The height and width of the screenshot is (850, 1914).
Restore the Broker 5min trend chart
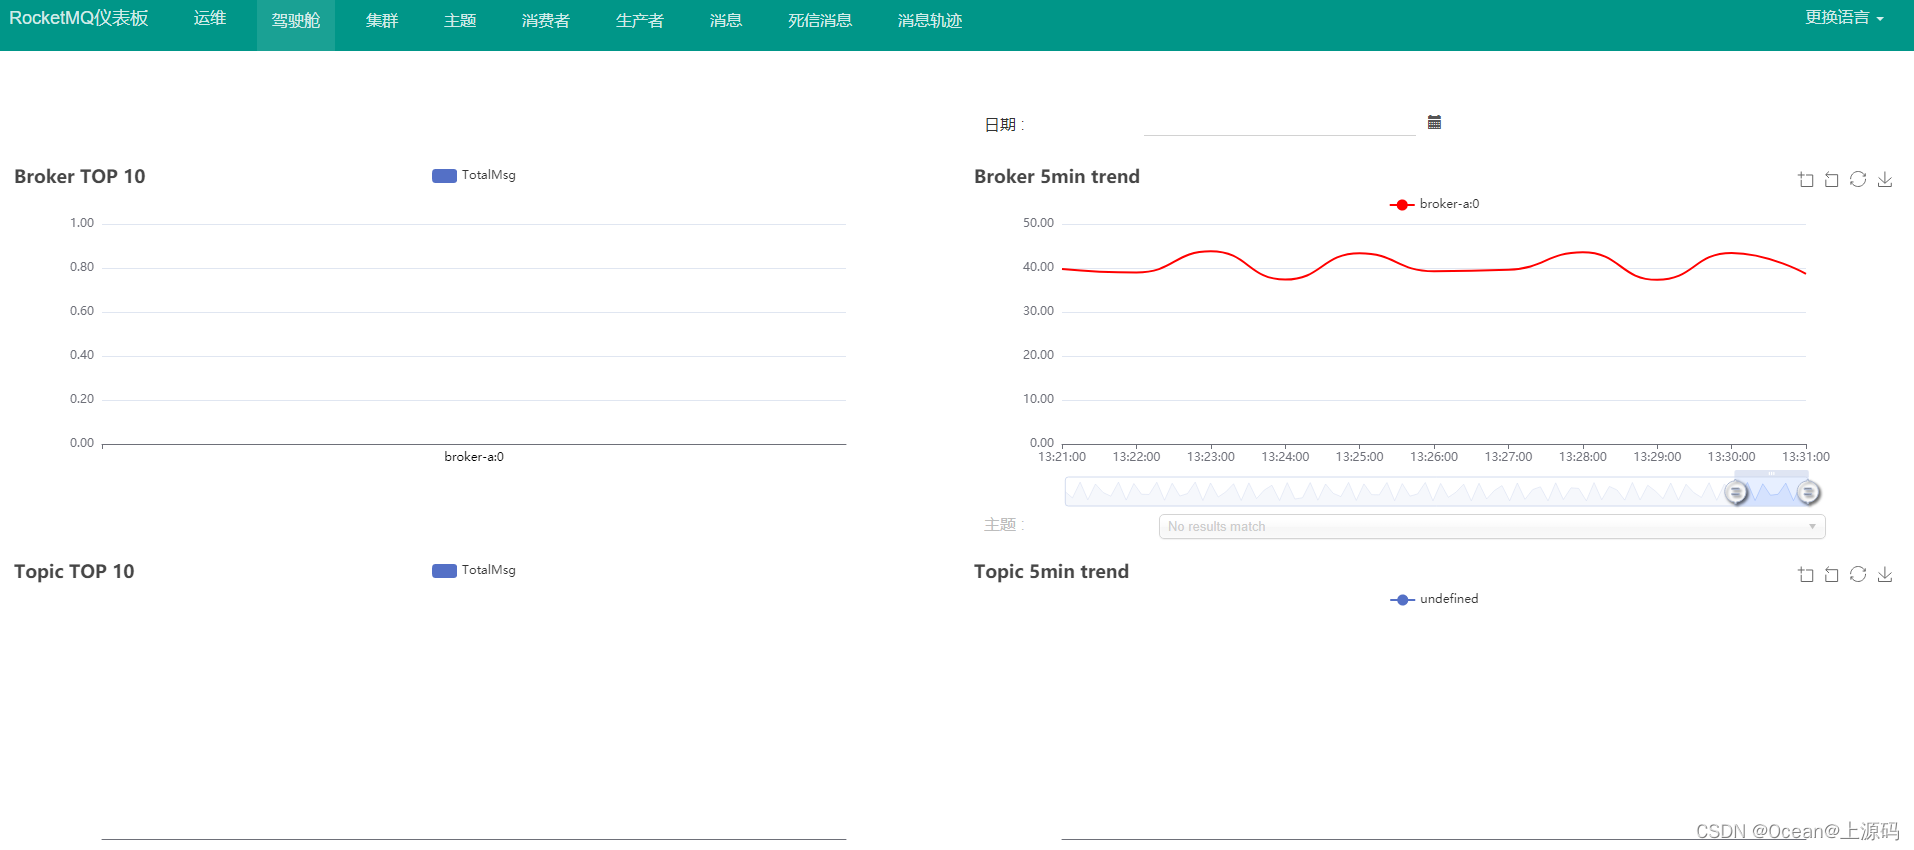coord(1858,179)
